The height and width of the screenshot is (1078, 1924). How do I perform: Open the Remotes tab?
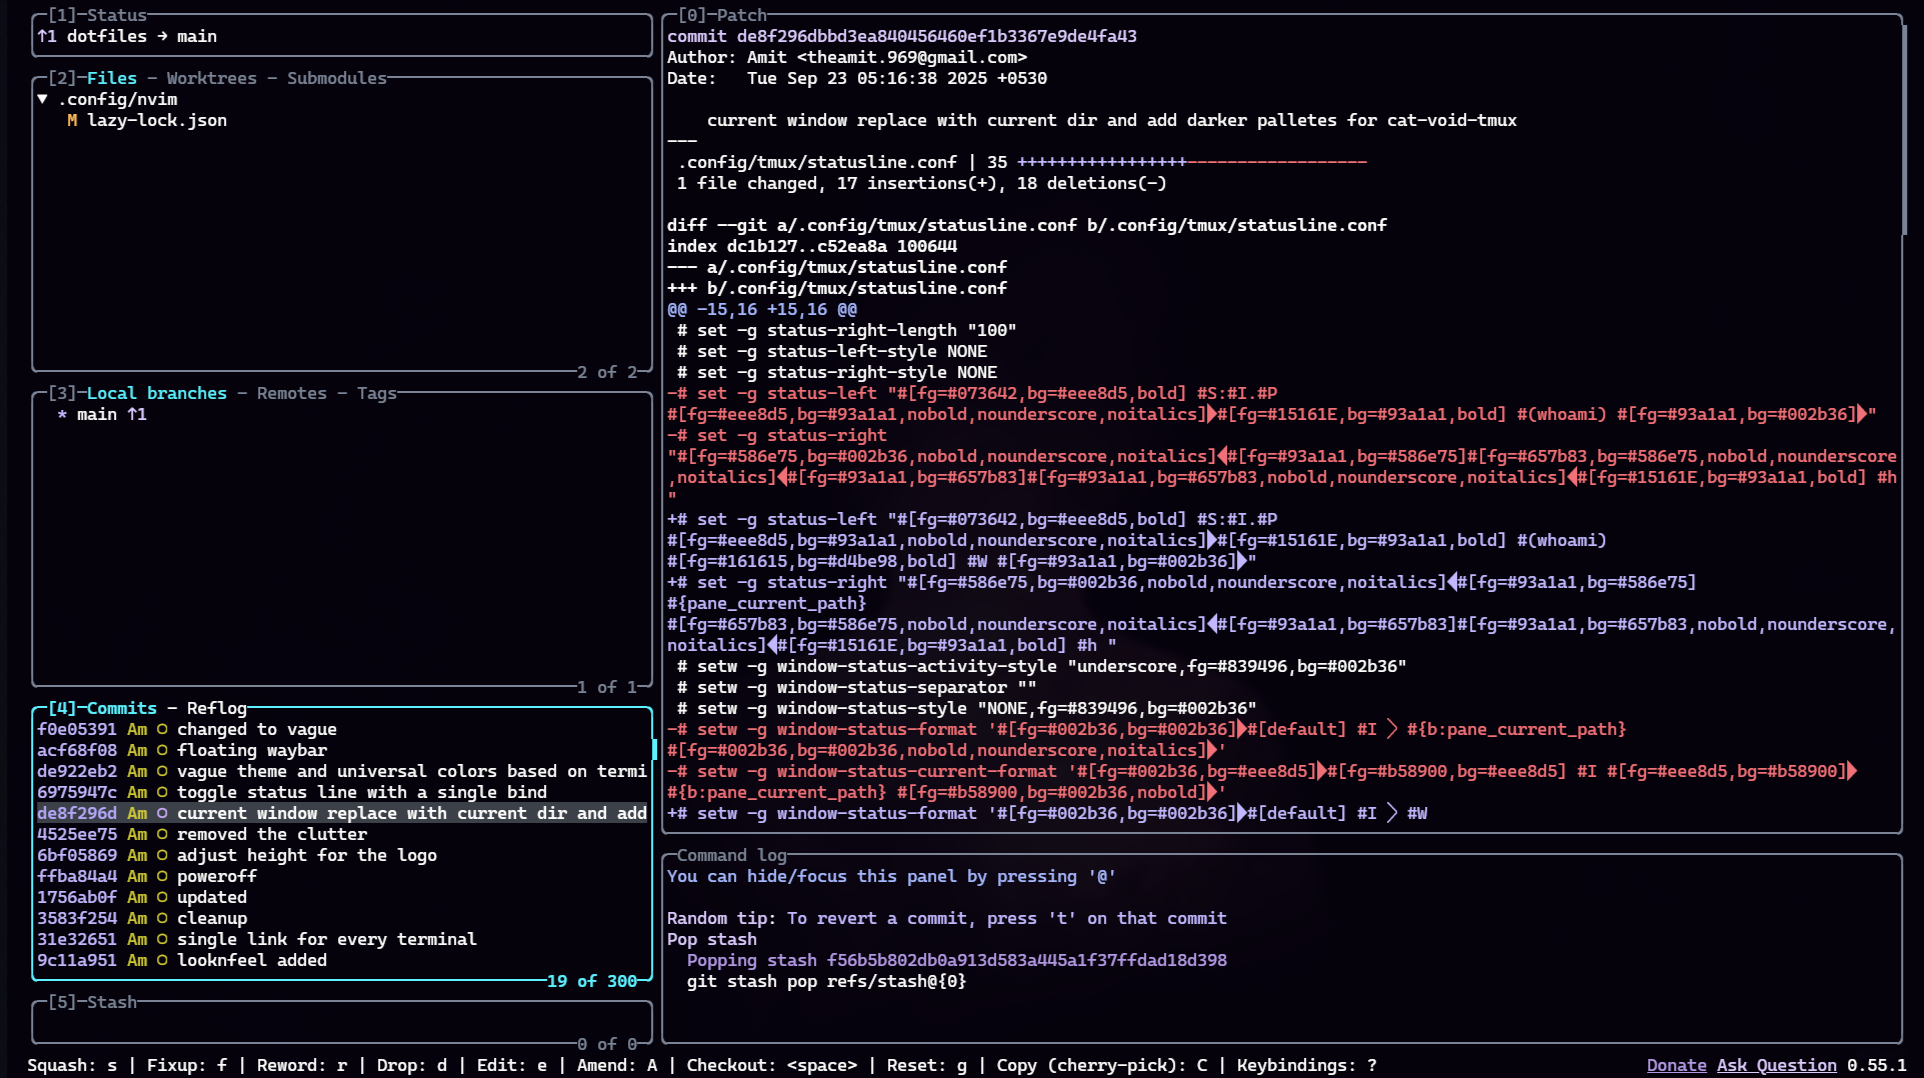click(292, 393)
